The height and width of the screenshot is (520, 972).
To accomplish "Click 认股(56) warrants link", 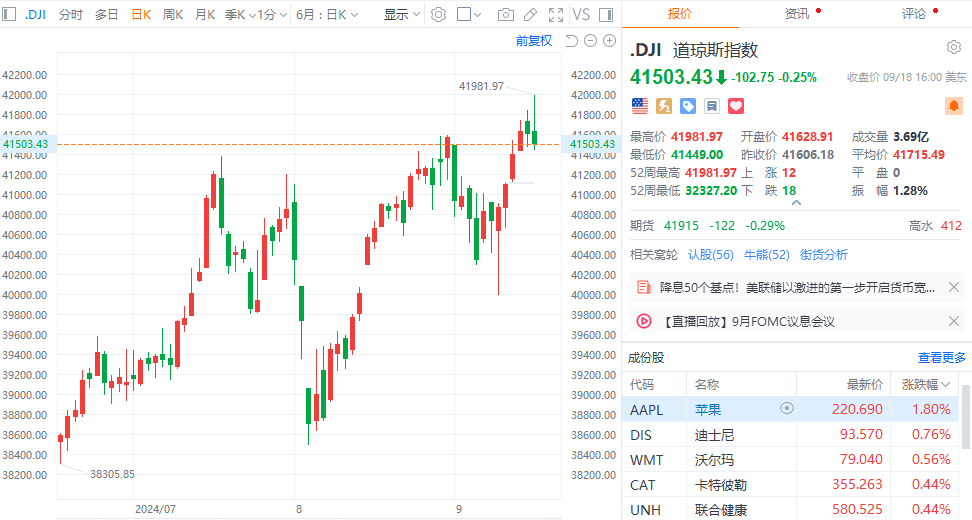I will pos(711,255).
